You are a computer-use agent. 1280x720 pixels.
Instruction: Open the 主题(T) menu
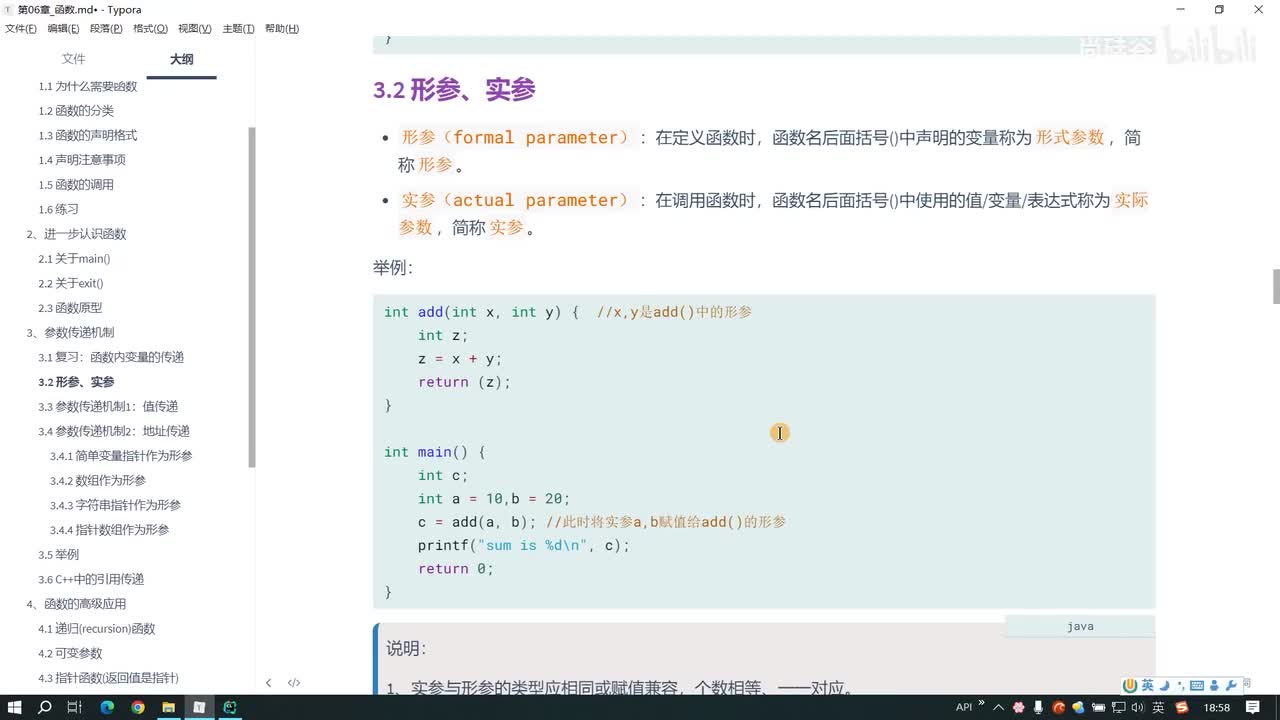(238, 29)
